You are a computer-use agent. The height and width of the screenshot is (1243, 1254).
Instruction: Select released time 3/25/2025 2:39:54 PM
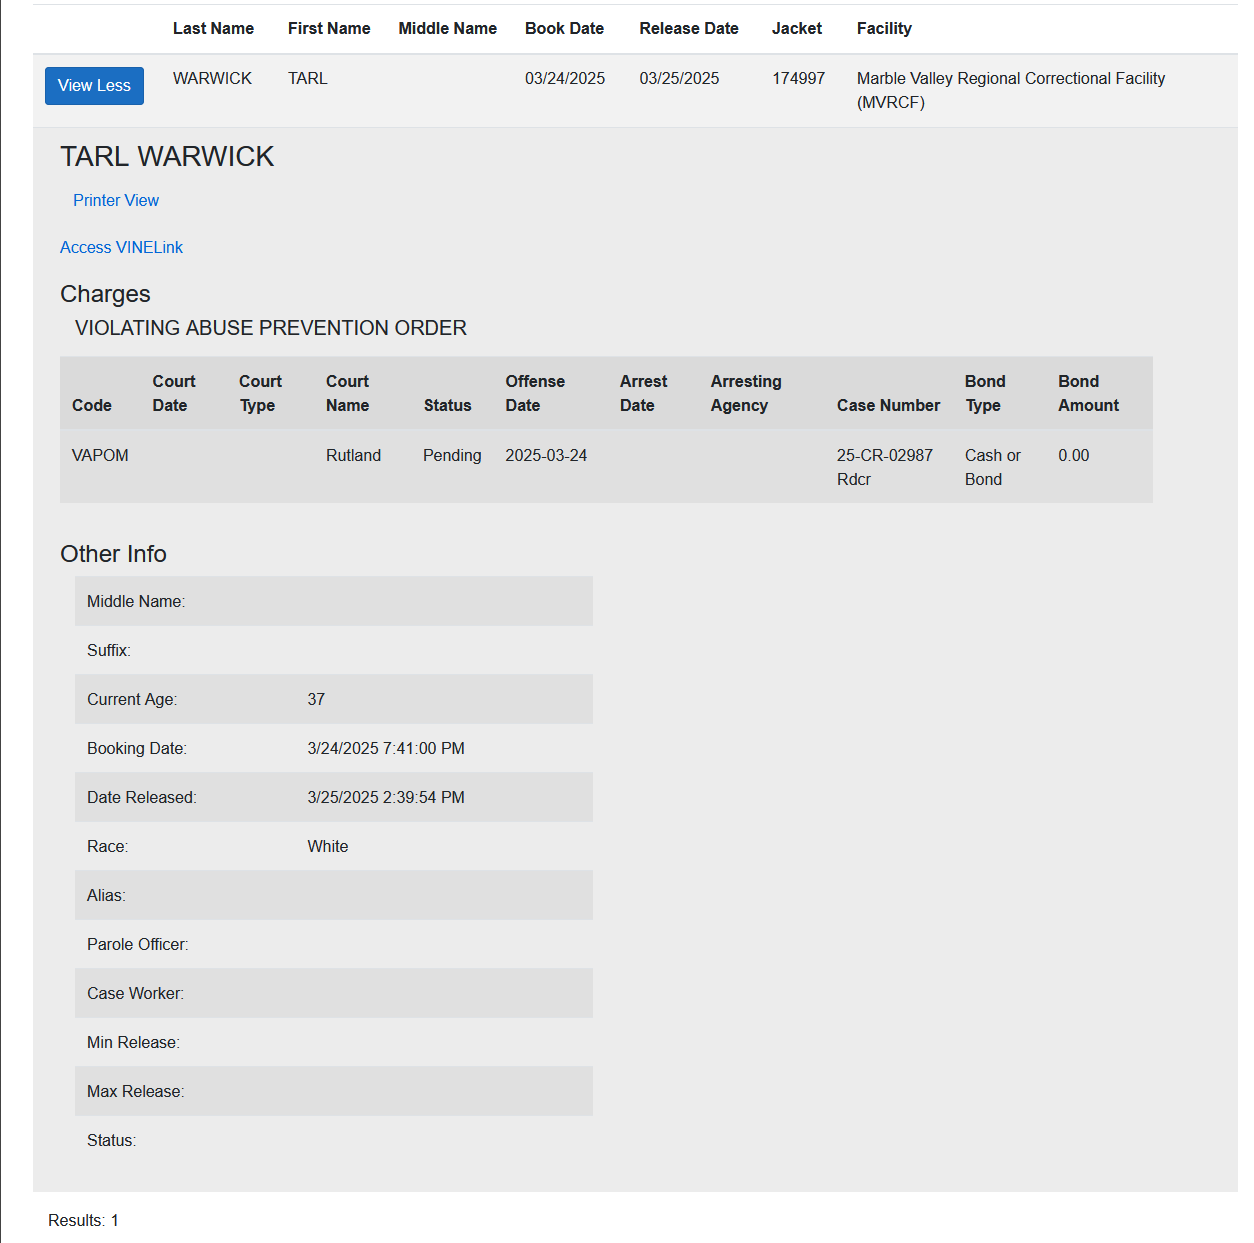click(x=386, y=797)
